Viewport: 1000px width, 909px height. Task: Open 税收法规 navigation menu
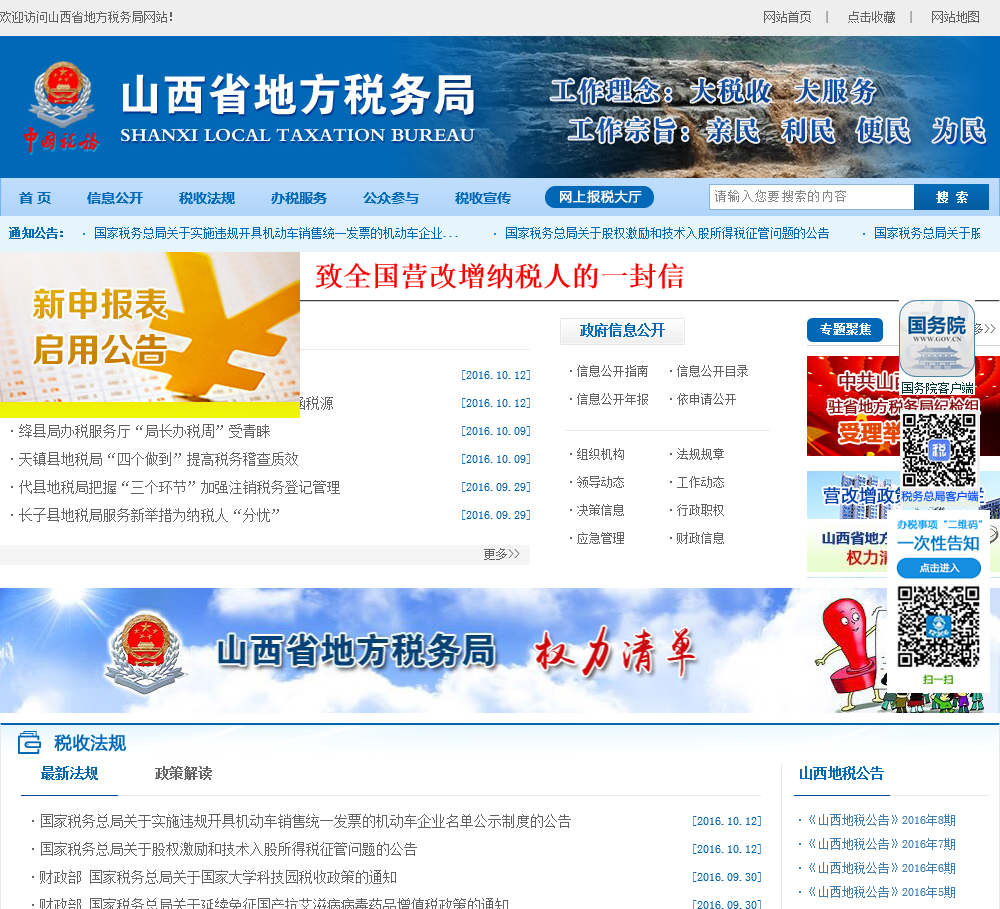[207, 198]
